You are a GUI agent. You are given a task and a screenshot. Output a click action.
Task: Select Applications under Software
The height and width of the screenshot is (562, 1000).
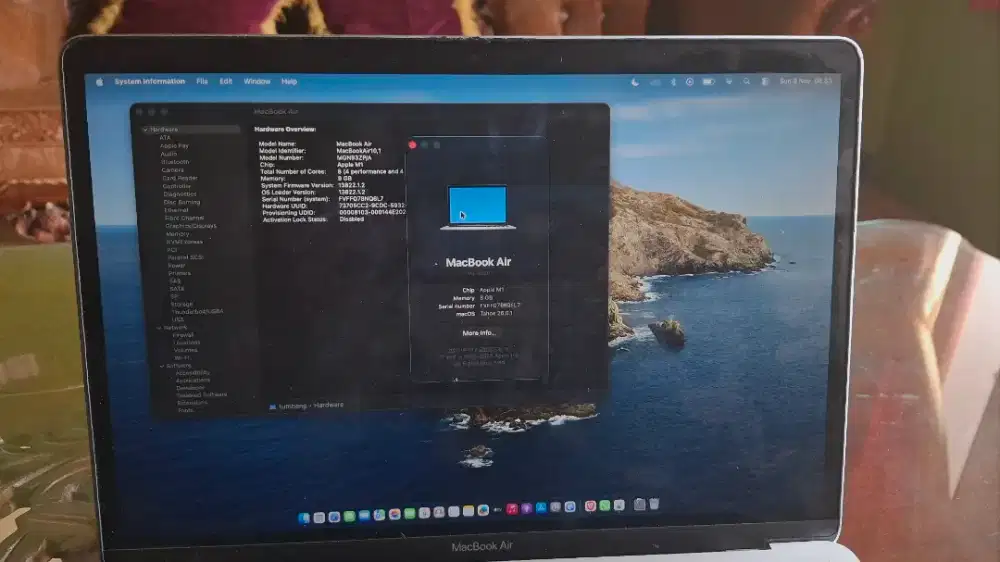(193, 380)
